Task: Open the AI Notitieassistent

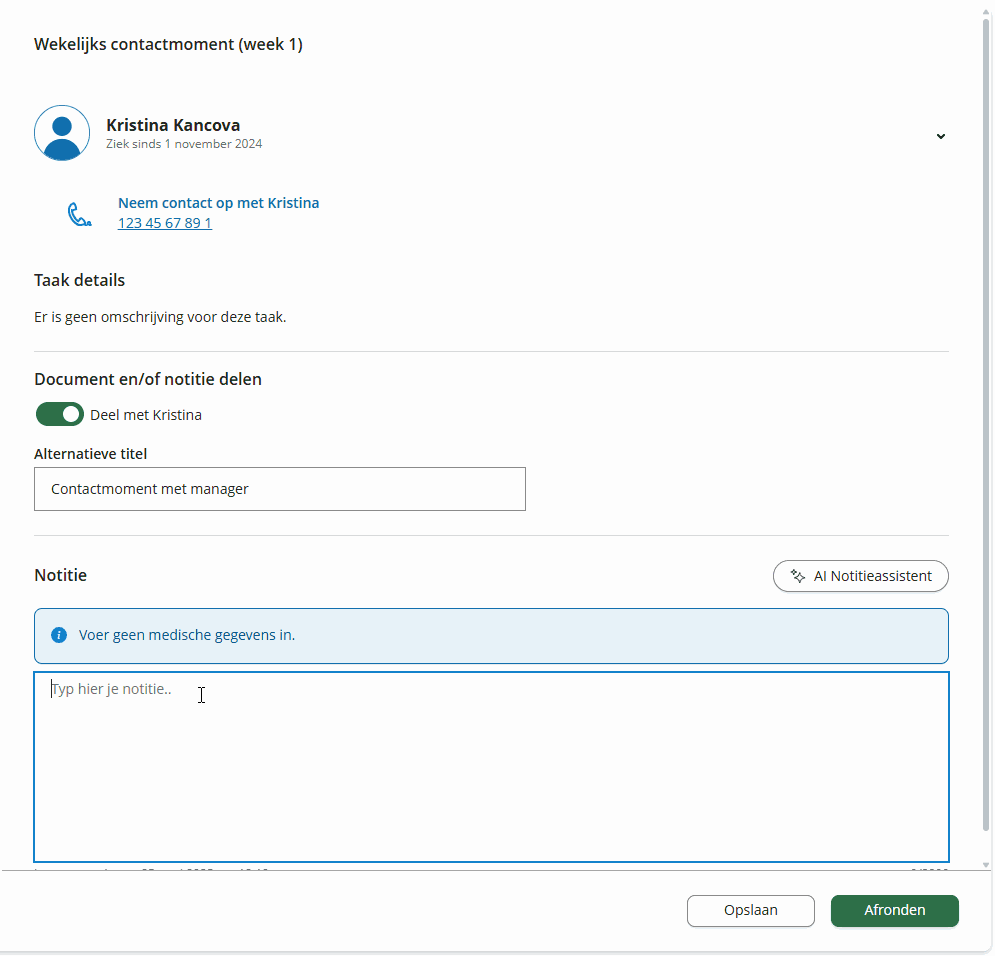Action: pyautogui.click(x=860, y=576)
